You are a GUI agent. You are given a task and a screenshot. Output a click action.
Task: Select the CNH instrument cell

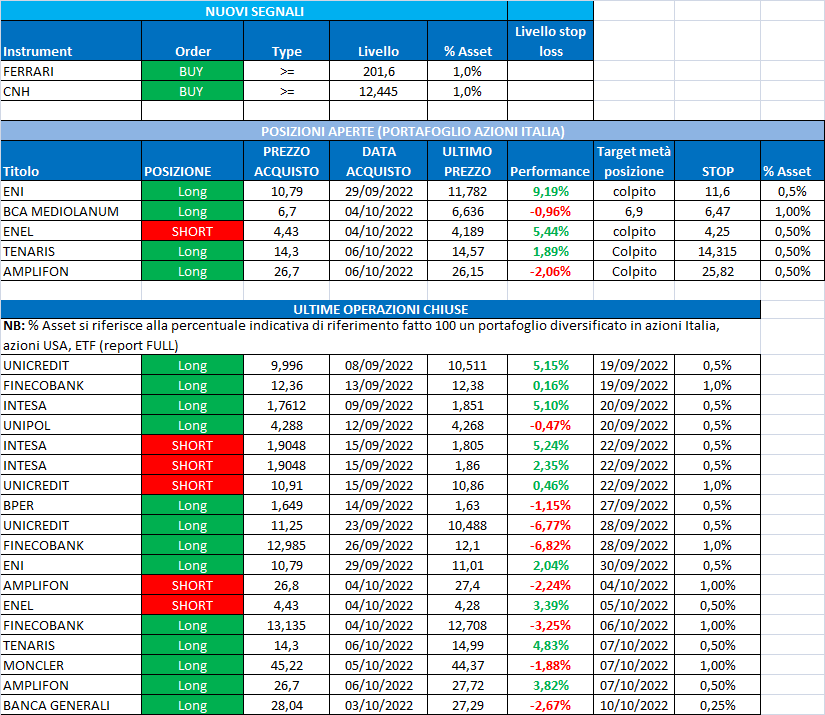point(71,91)
